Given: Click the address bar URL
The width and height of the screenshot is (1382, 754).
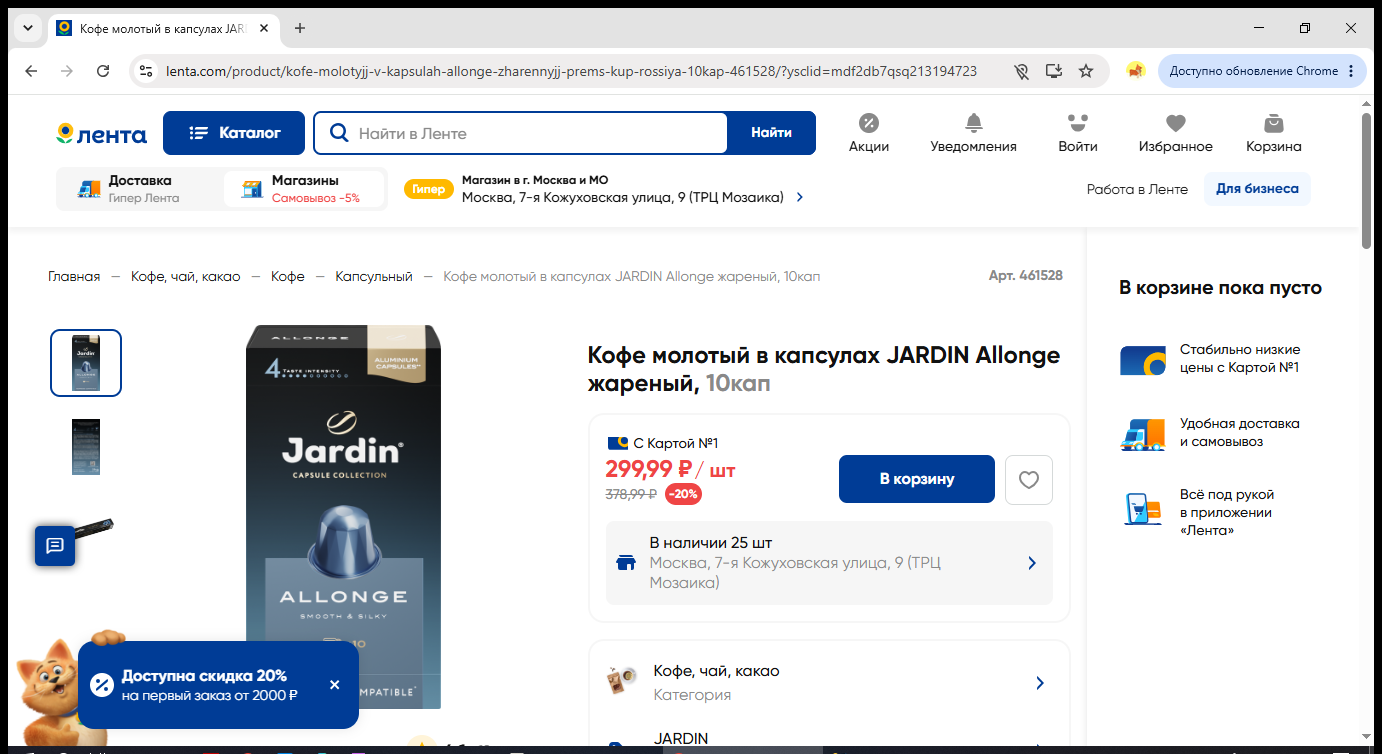Looking at the screenshot, I should pyautogui.click(x=571, y=71).
